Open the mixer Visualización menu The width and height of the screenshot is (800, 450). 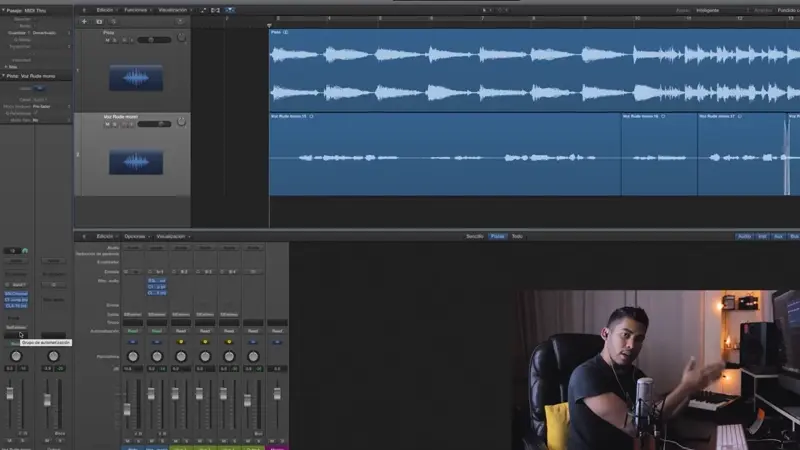(171, 236)
